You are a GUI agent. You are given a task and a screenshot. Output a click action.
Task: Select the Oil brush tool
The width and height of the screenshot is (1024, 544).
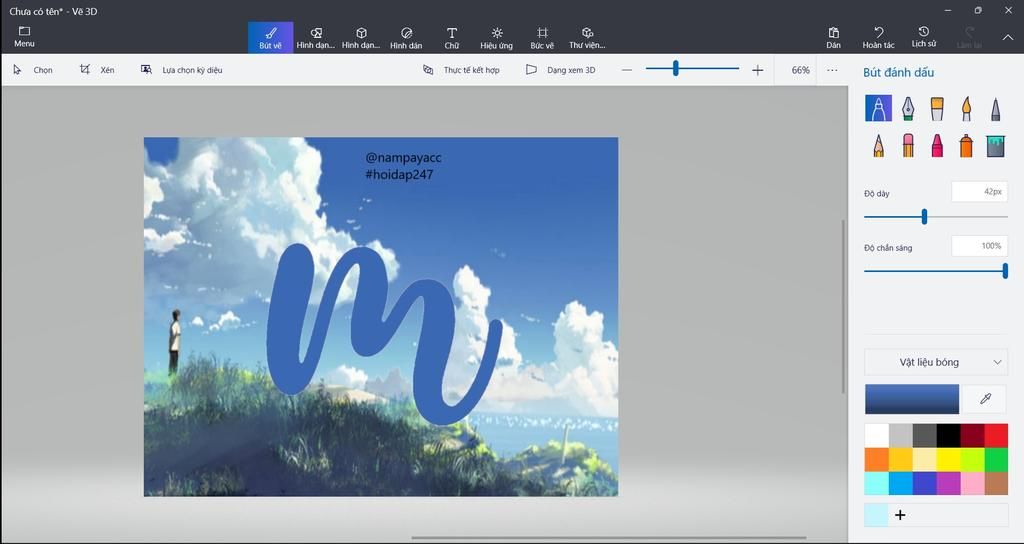937,108
